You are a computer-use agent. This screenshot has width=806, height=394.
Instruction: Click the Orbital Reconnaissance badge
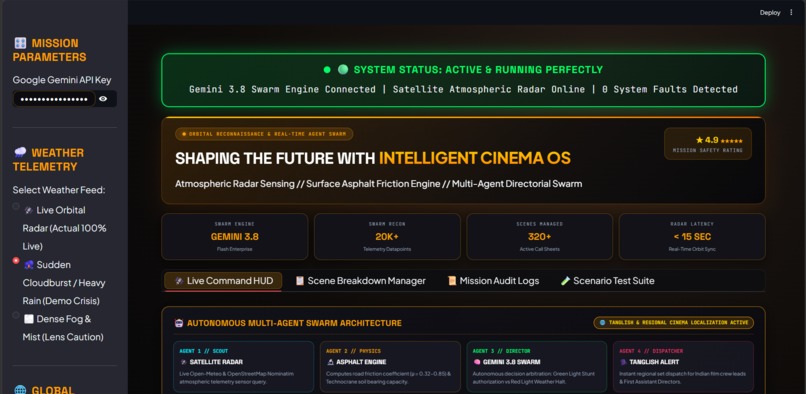(264, 134)
